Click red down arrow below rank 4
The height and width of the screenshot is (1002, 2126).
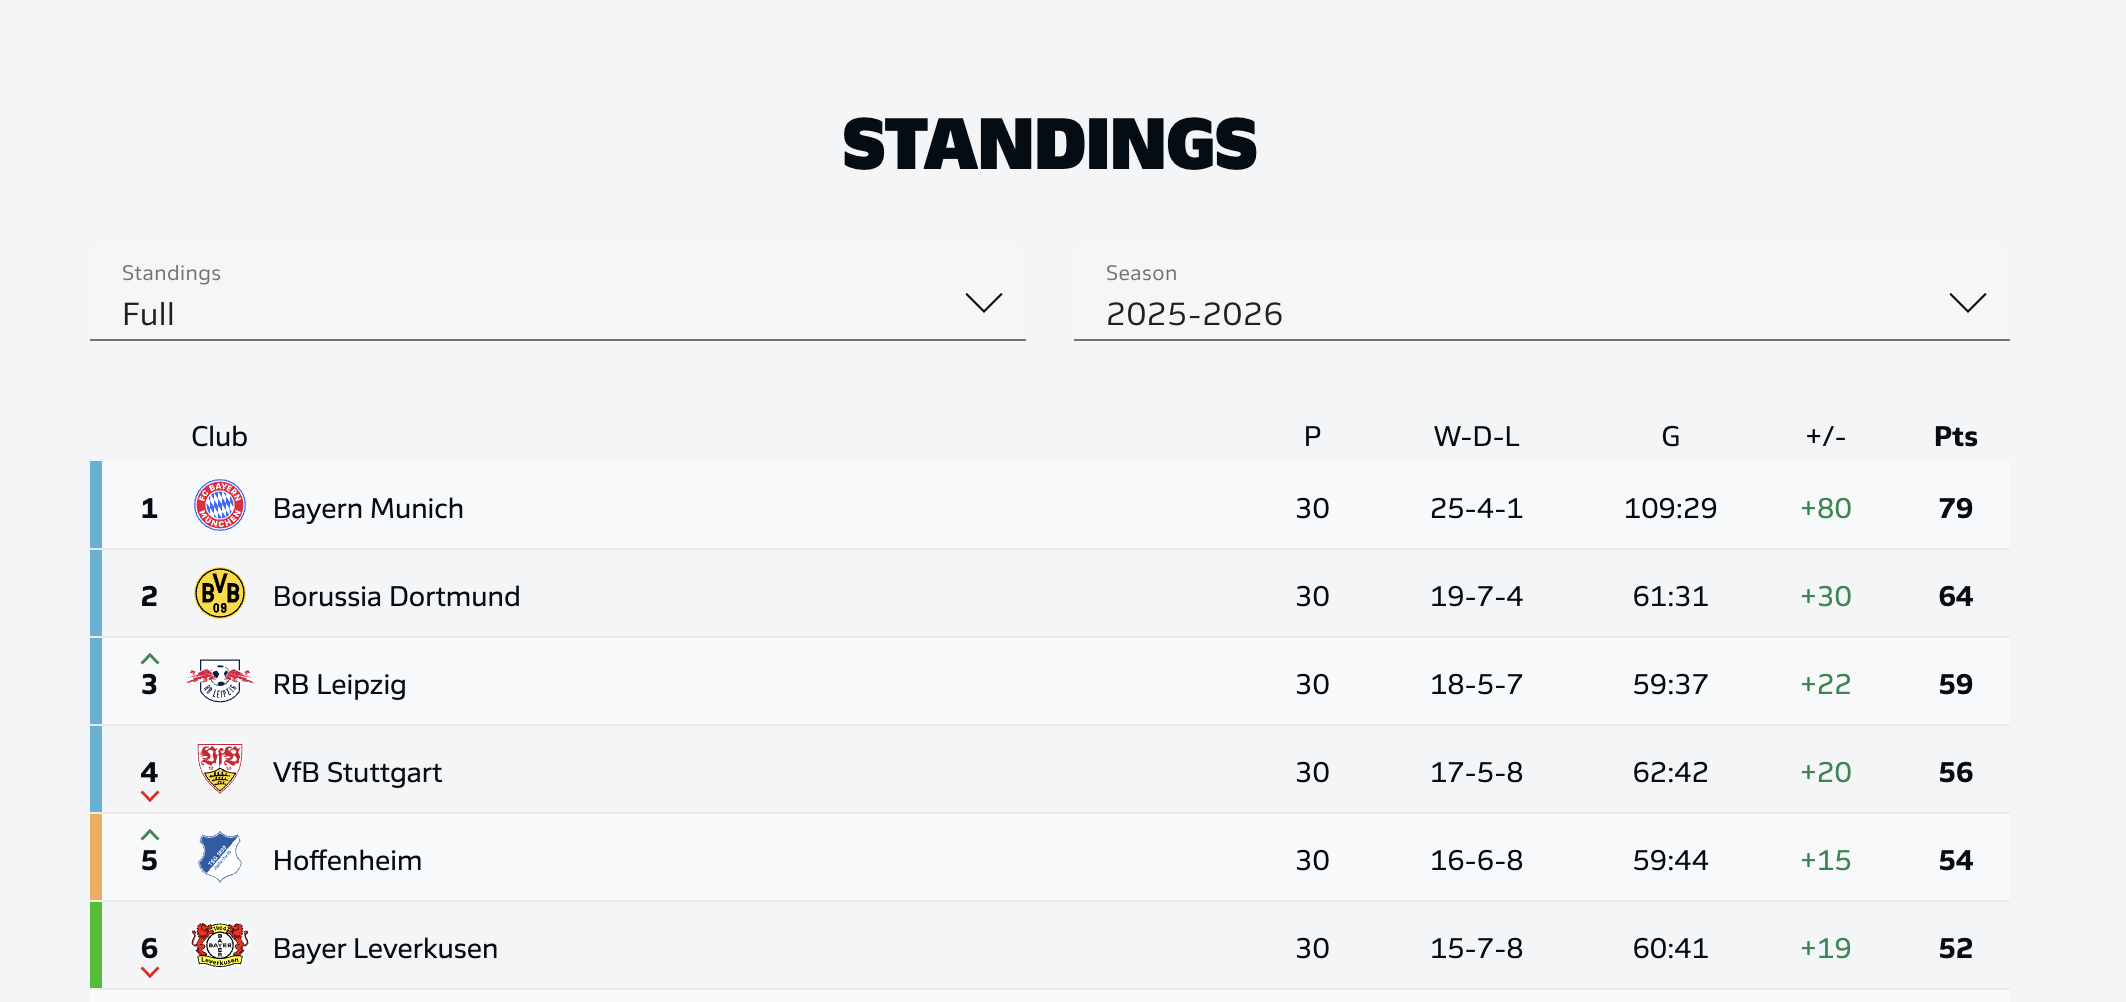(150, 797)
